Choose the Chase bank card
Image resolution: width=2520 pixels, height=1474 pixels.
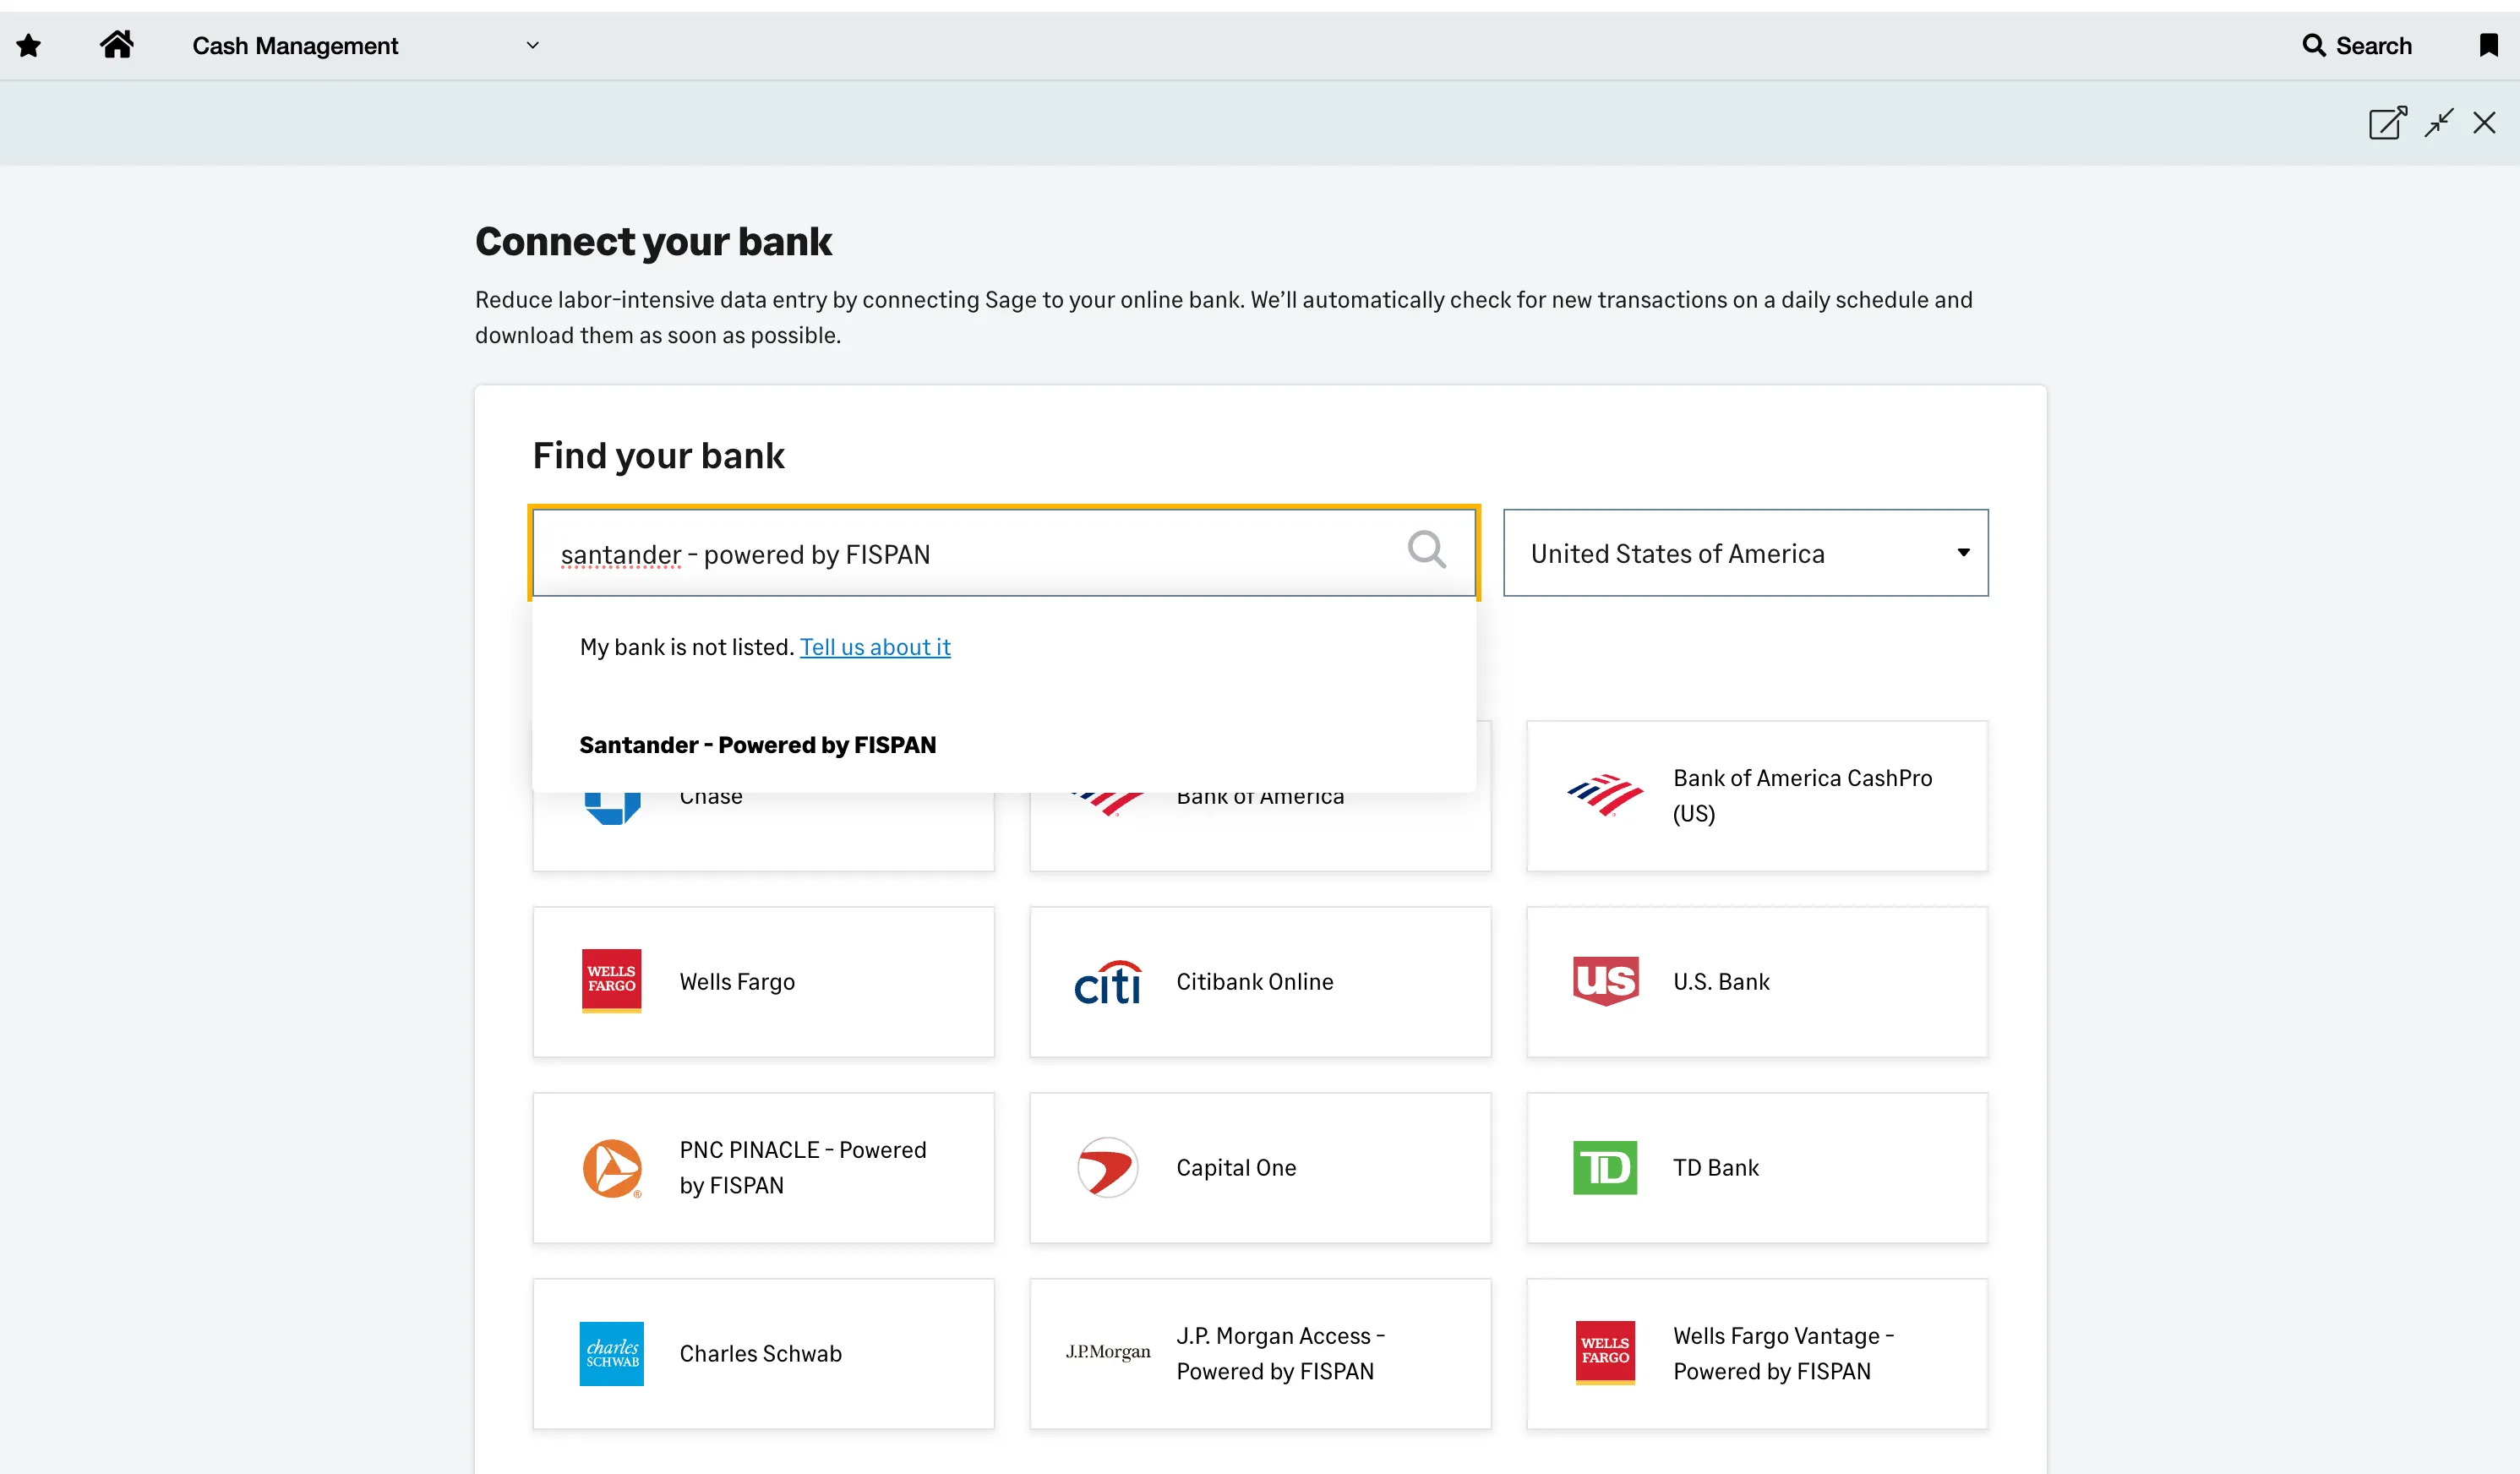point(763,830)
